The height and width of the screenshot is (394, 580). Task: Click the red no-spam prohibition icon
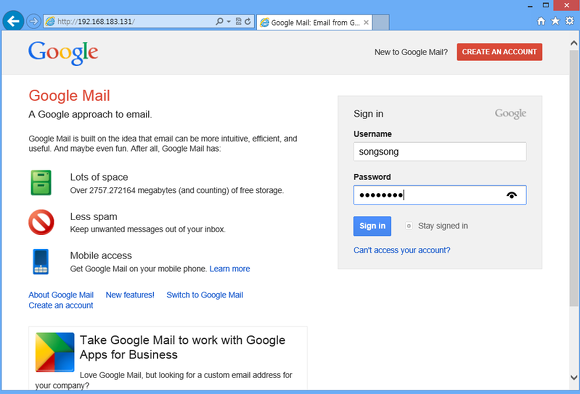pyautogui.click(x=41, y=222)
